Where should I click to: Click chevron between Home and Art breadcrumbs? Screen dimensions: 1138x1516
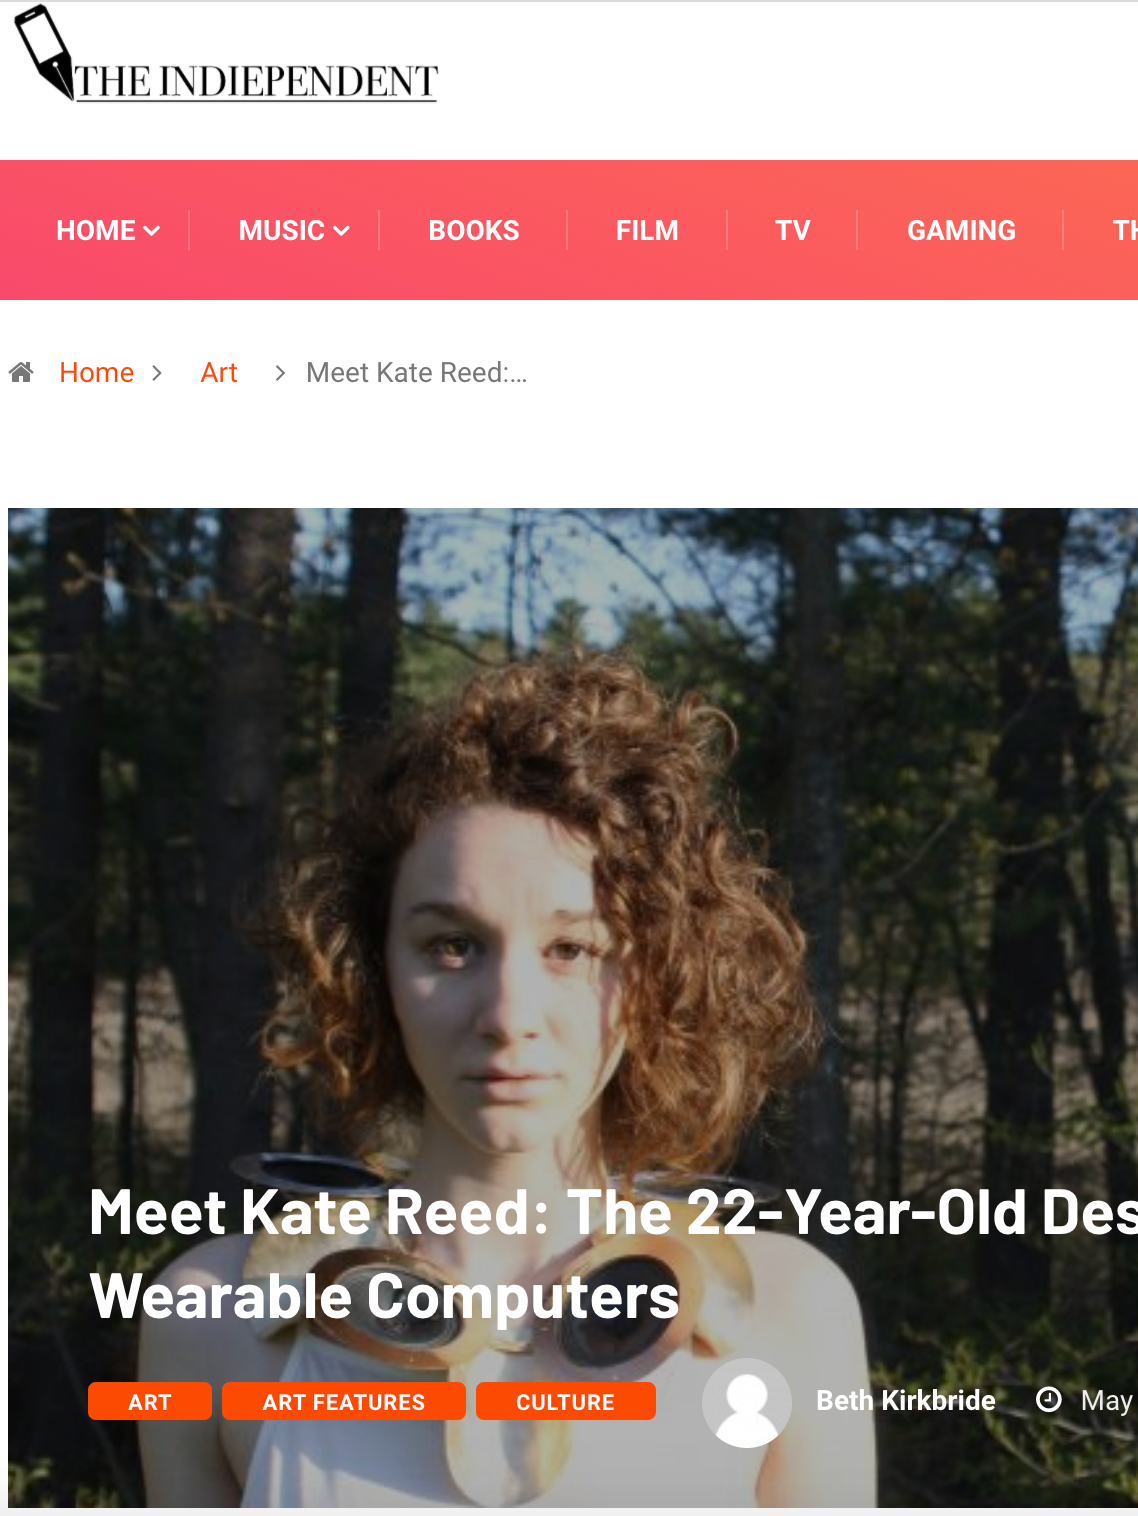click(x=157, y=373)
